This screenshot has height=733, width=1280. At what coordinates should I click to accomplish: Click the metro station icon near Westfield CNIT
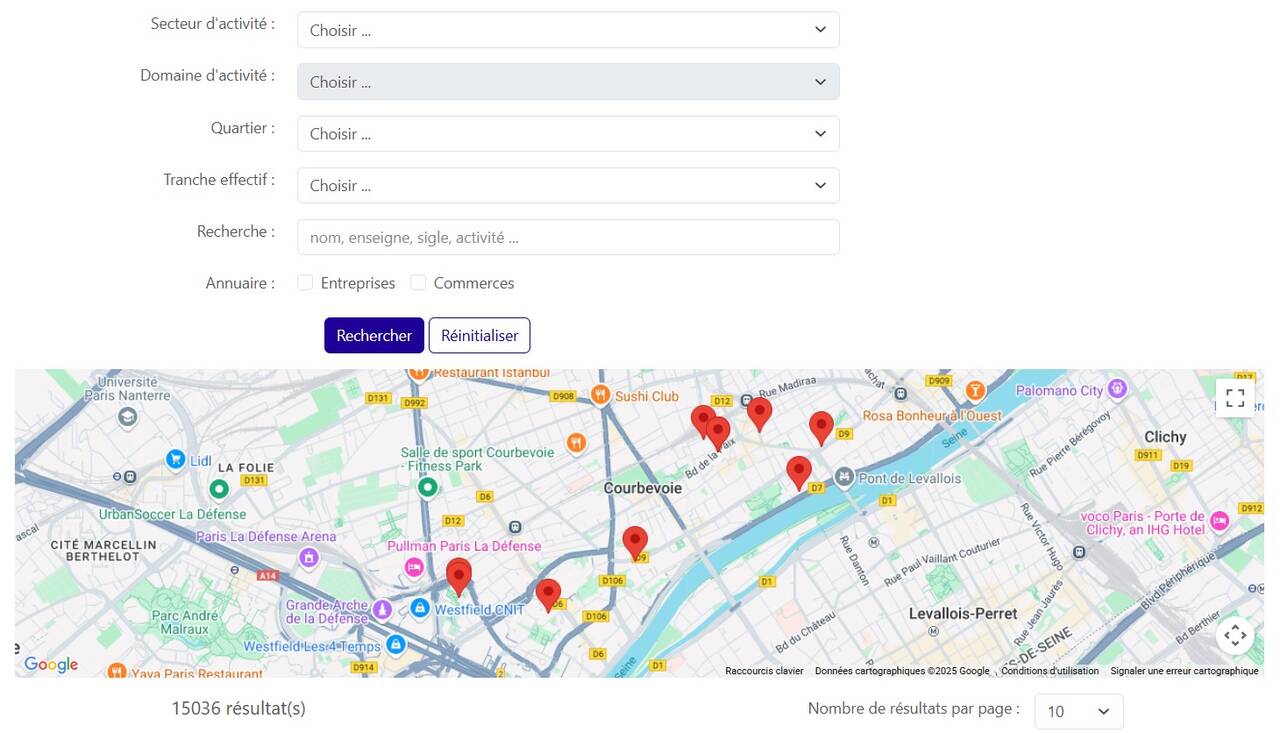tap(420, 607)
